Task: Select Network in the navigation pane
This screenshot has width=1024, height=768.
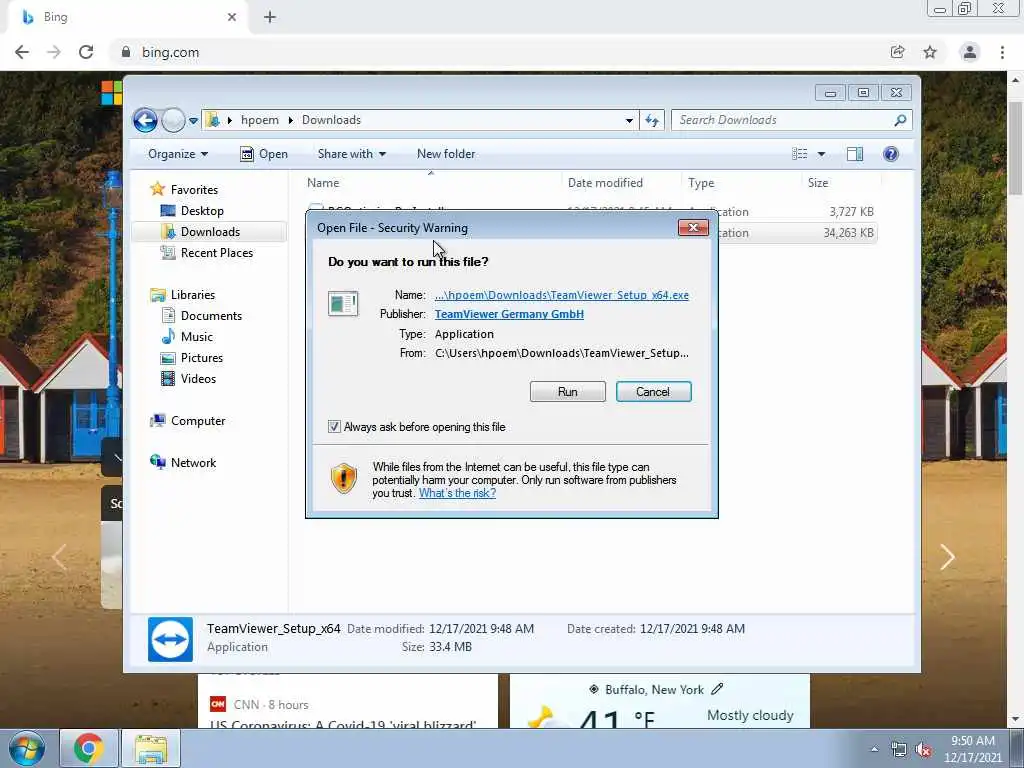Action: pyautogui.click(x=193, y=463)
